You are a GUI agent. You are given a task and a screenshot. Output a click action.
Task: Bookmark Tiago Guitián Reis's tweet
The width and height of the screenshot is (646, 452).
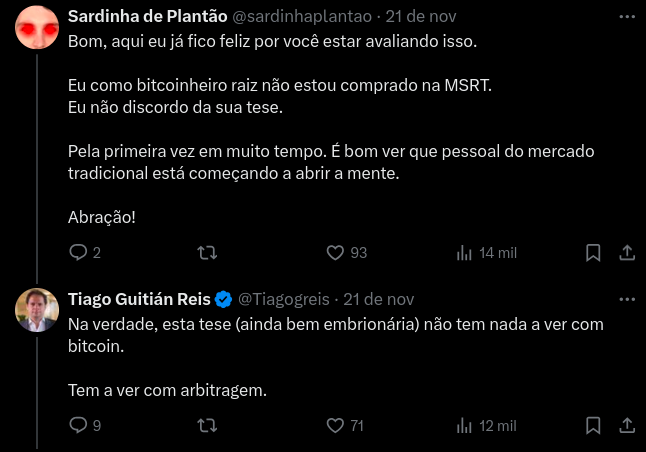593,425
